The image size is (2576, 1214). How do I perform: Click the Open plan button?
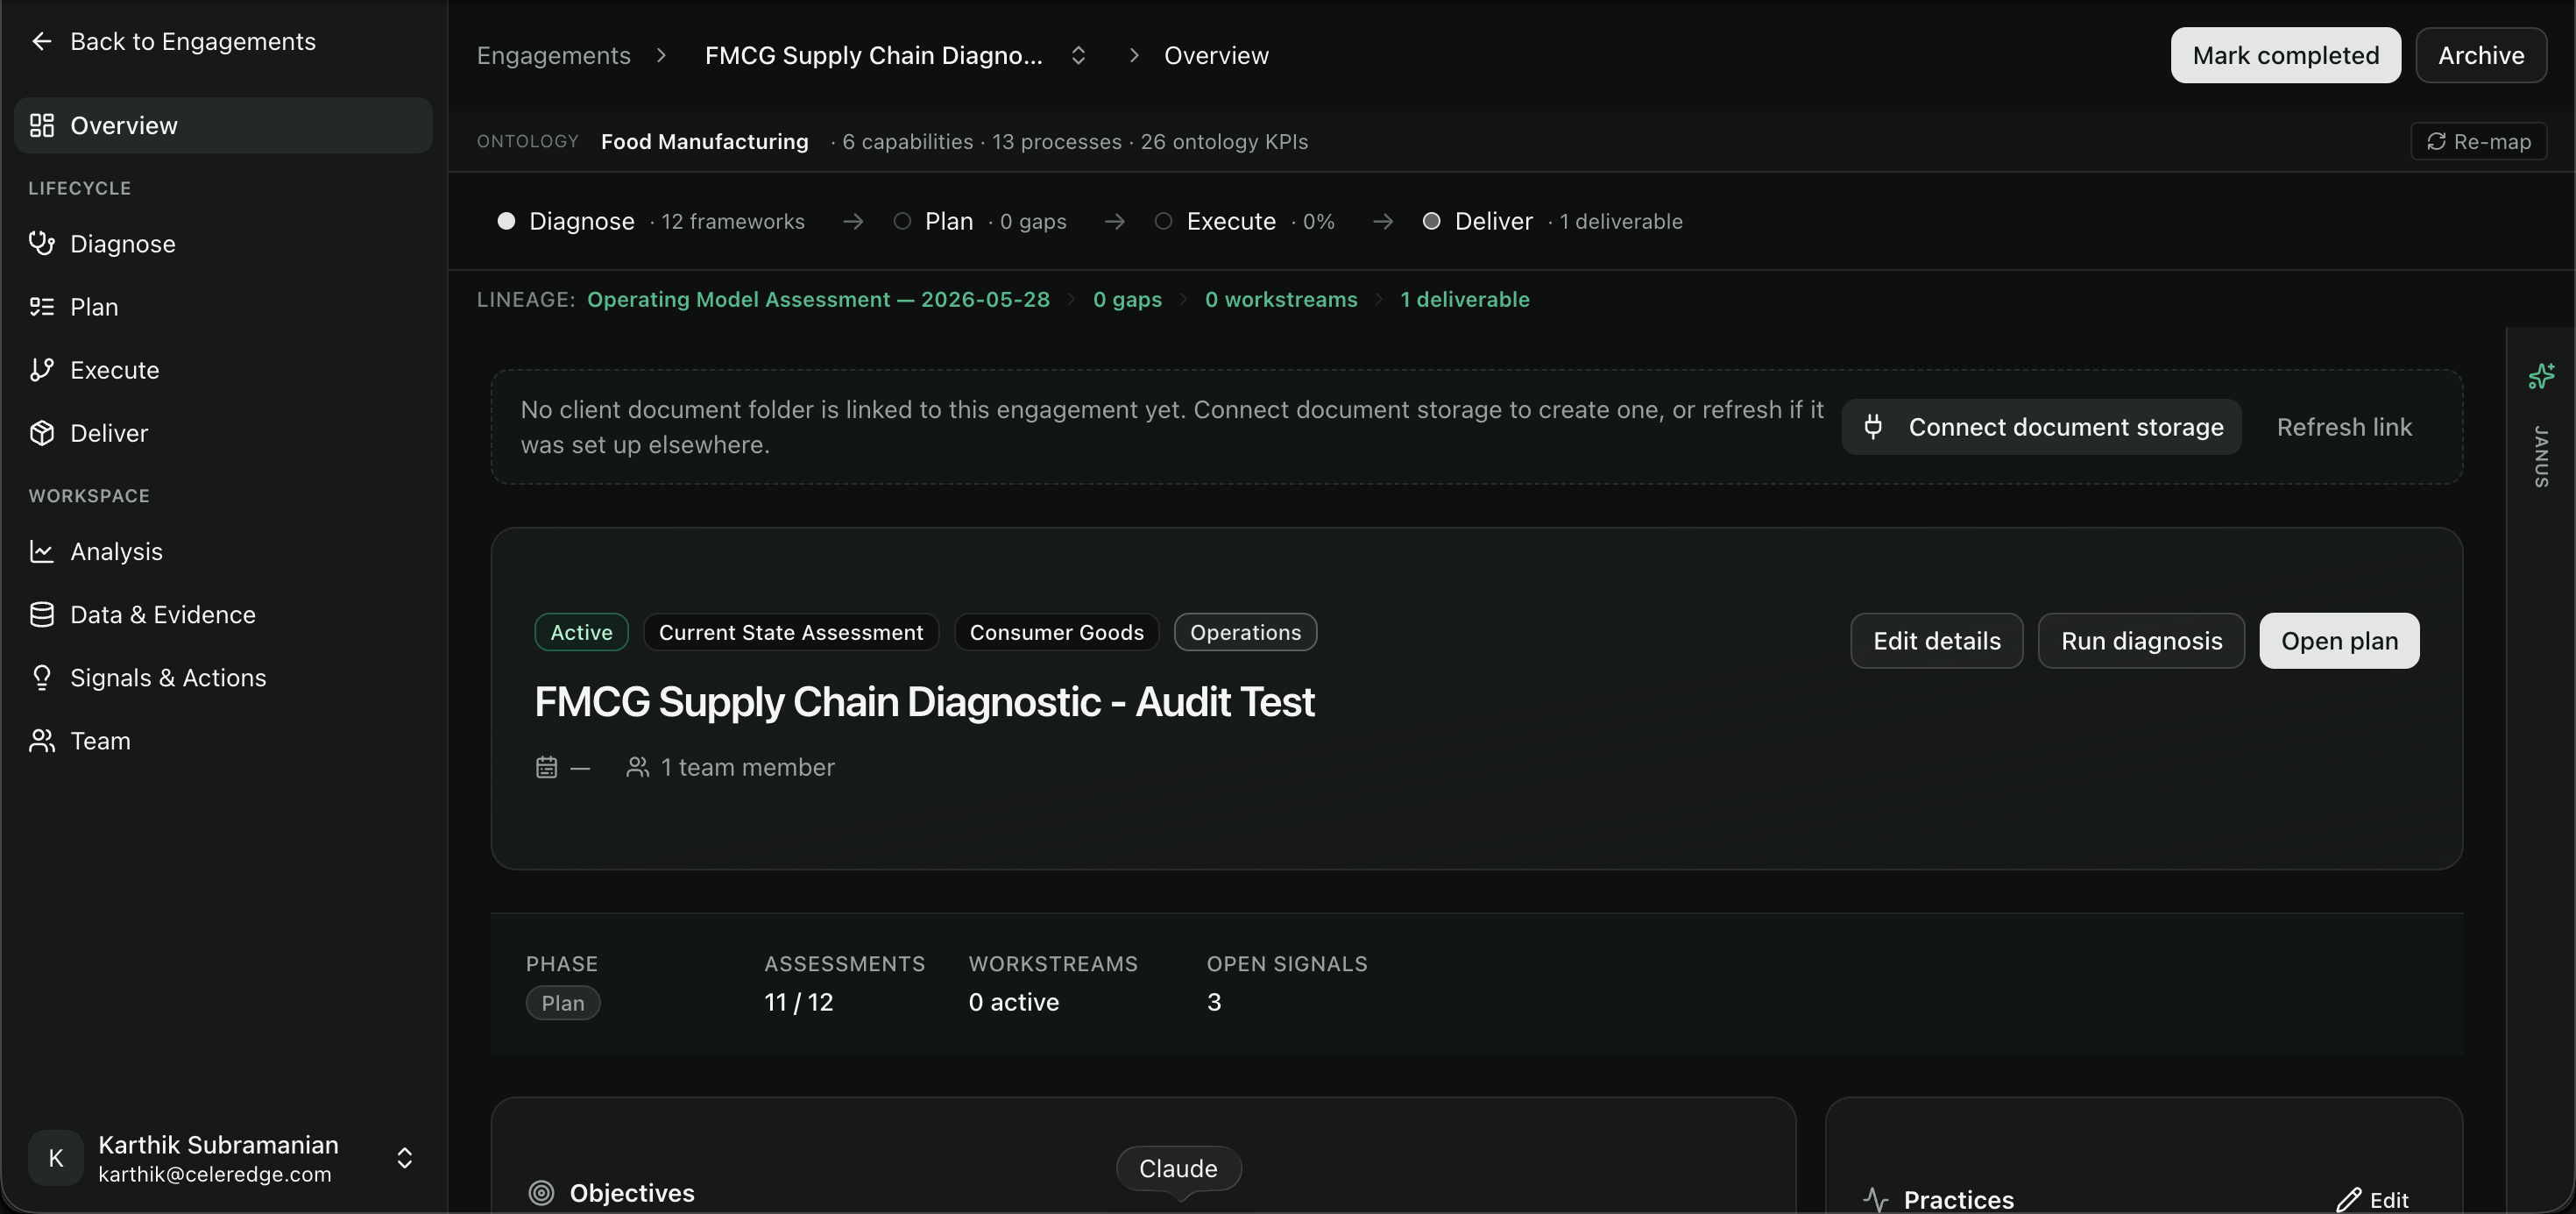(2339, 640)
